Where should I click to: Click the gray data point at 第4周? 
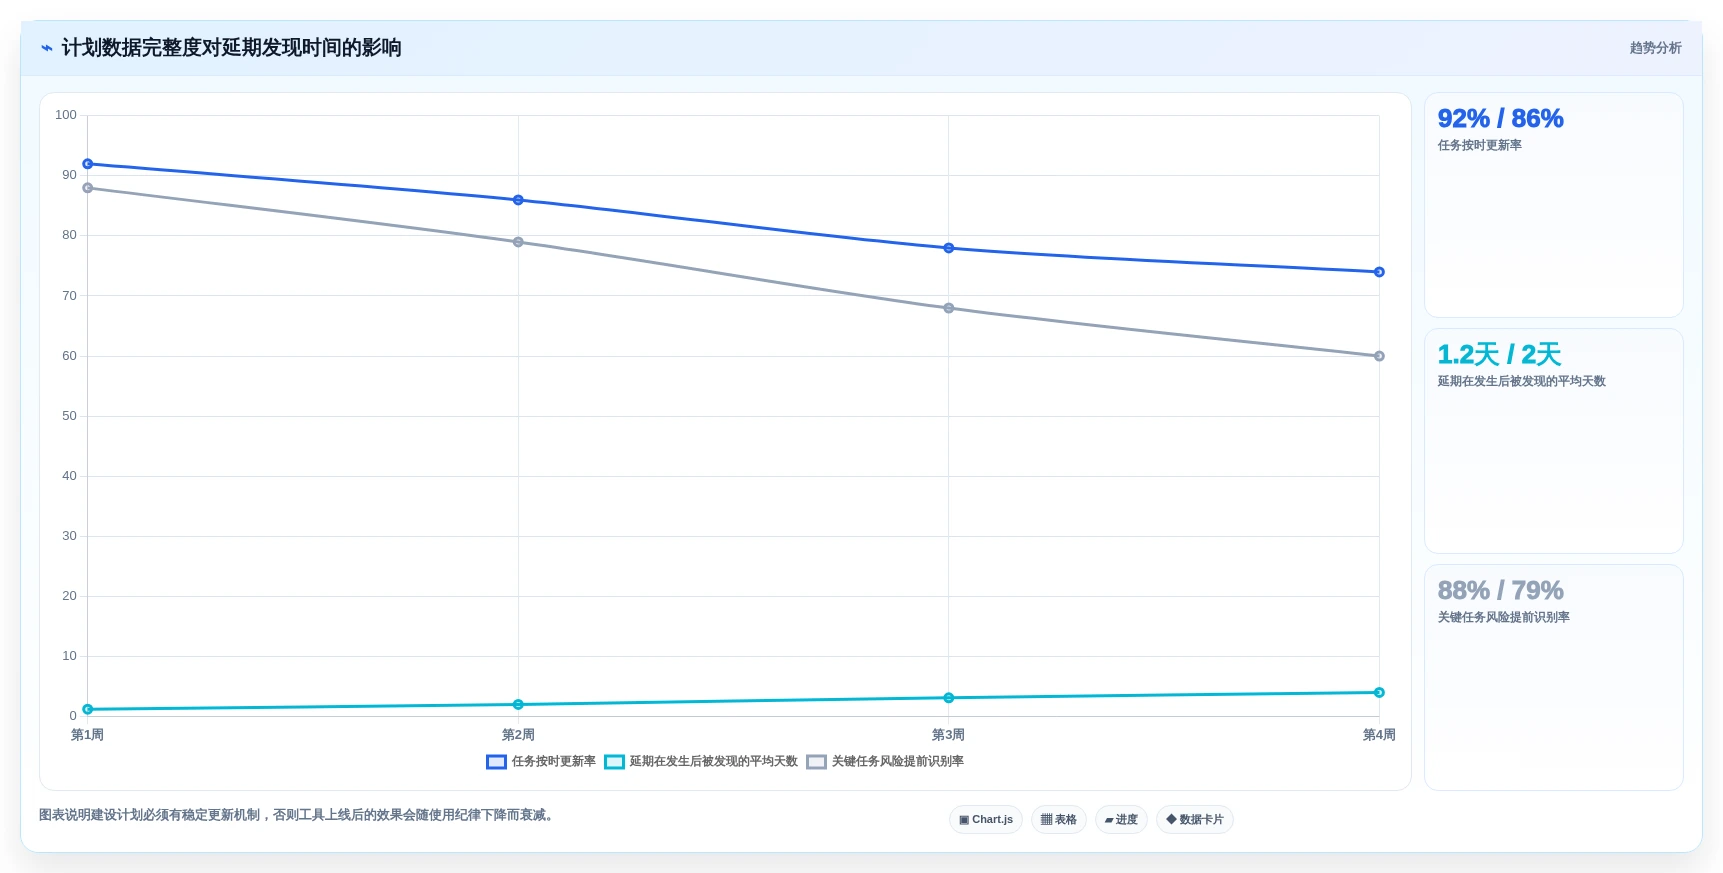(1379, 356)
